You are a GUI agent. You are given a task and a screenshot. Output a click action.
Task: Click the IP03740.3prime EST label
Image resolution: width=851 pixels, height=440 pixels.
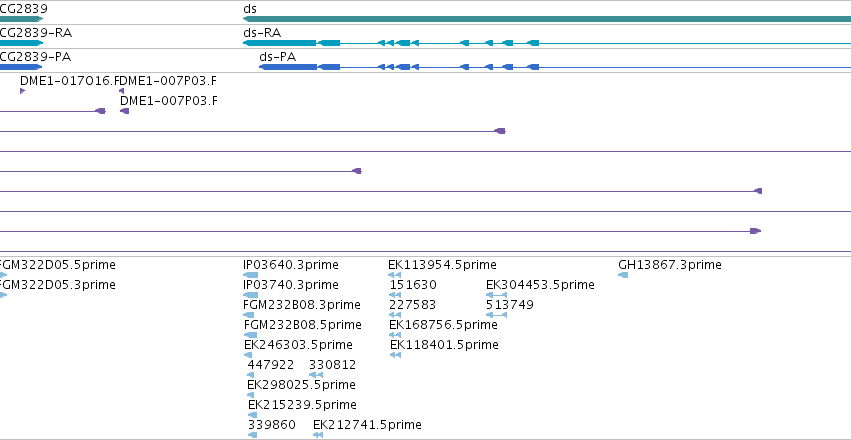(291, 285)
